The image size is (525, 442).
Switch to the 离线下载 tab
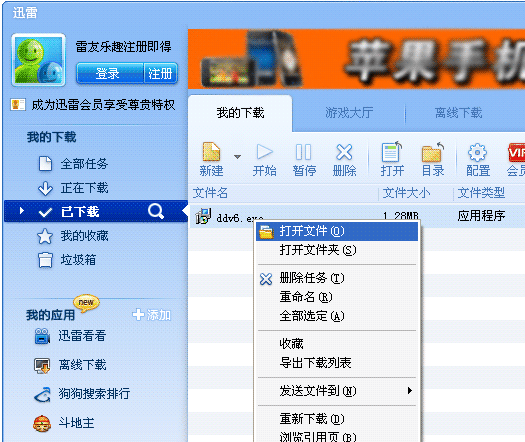tap(458, 113)
